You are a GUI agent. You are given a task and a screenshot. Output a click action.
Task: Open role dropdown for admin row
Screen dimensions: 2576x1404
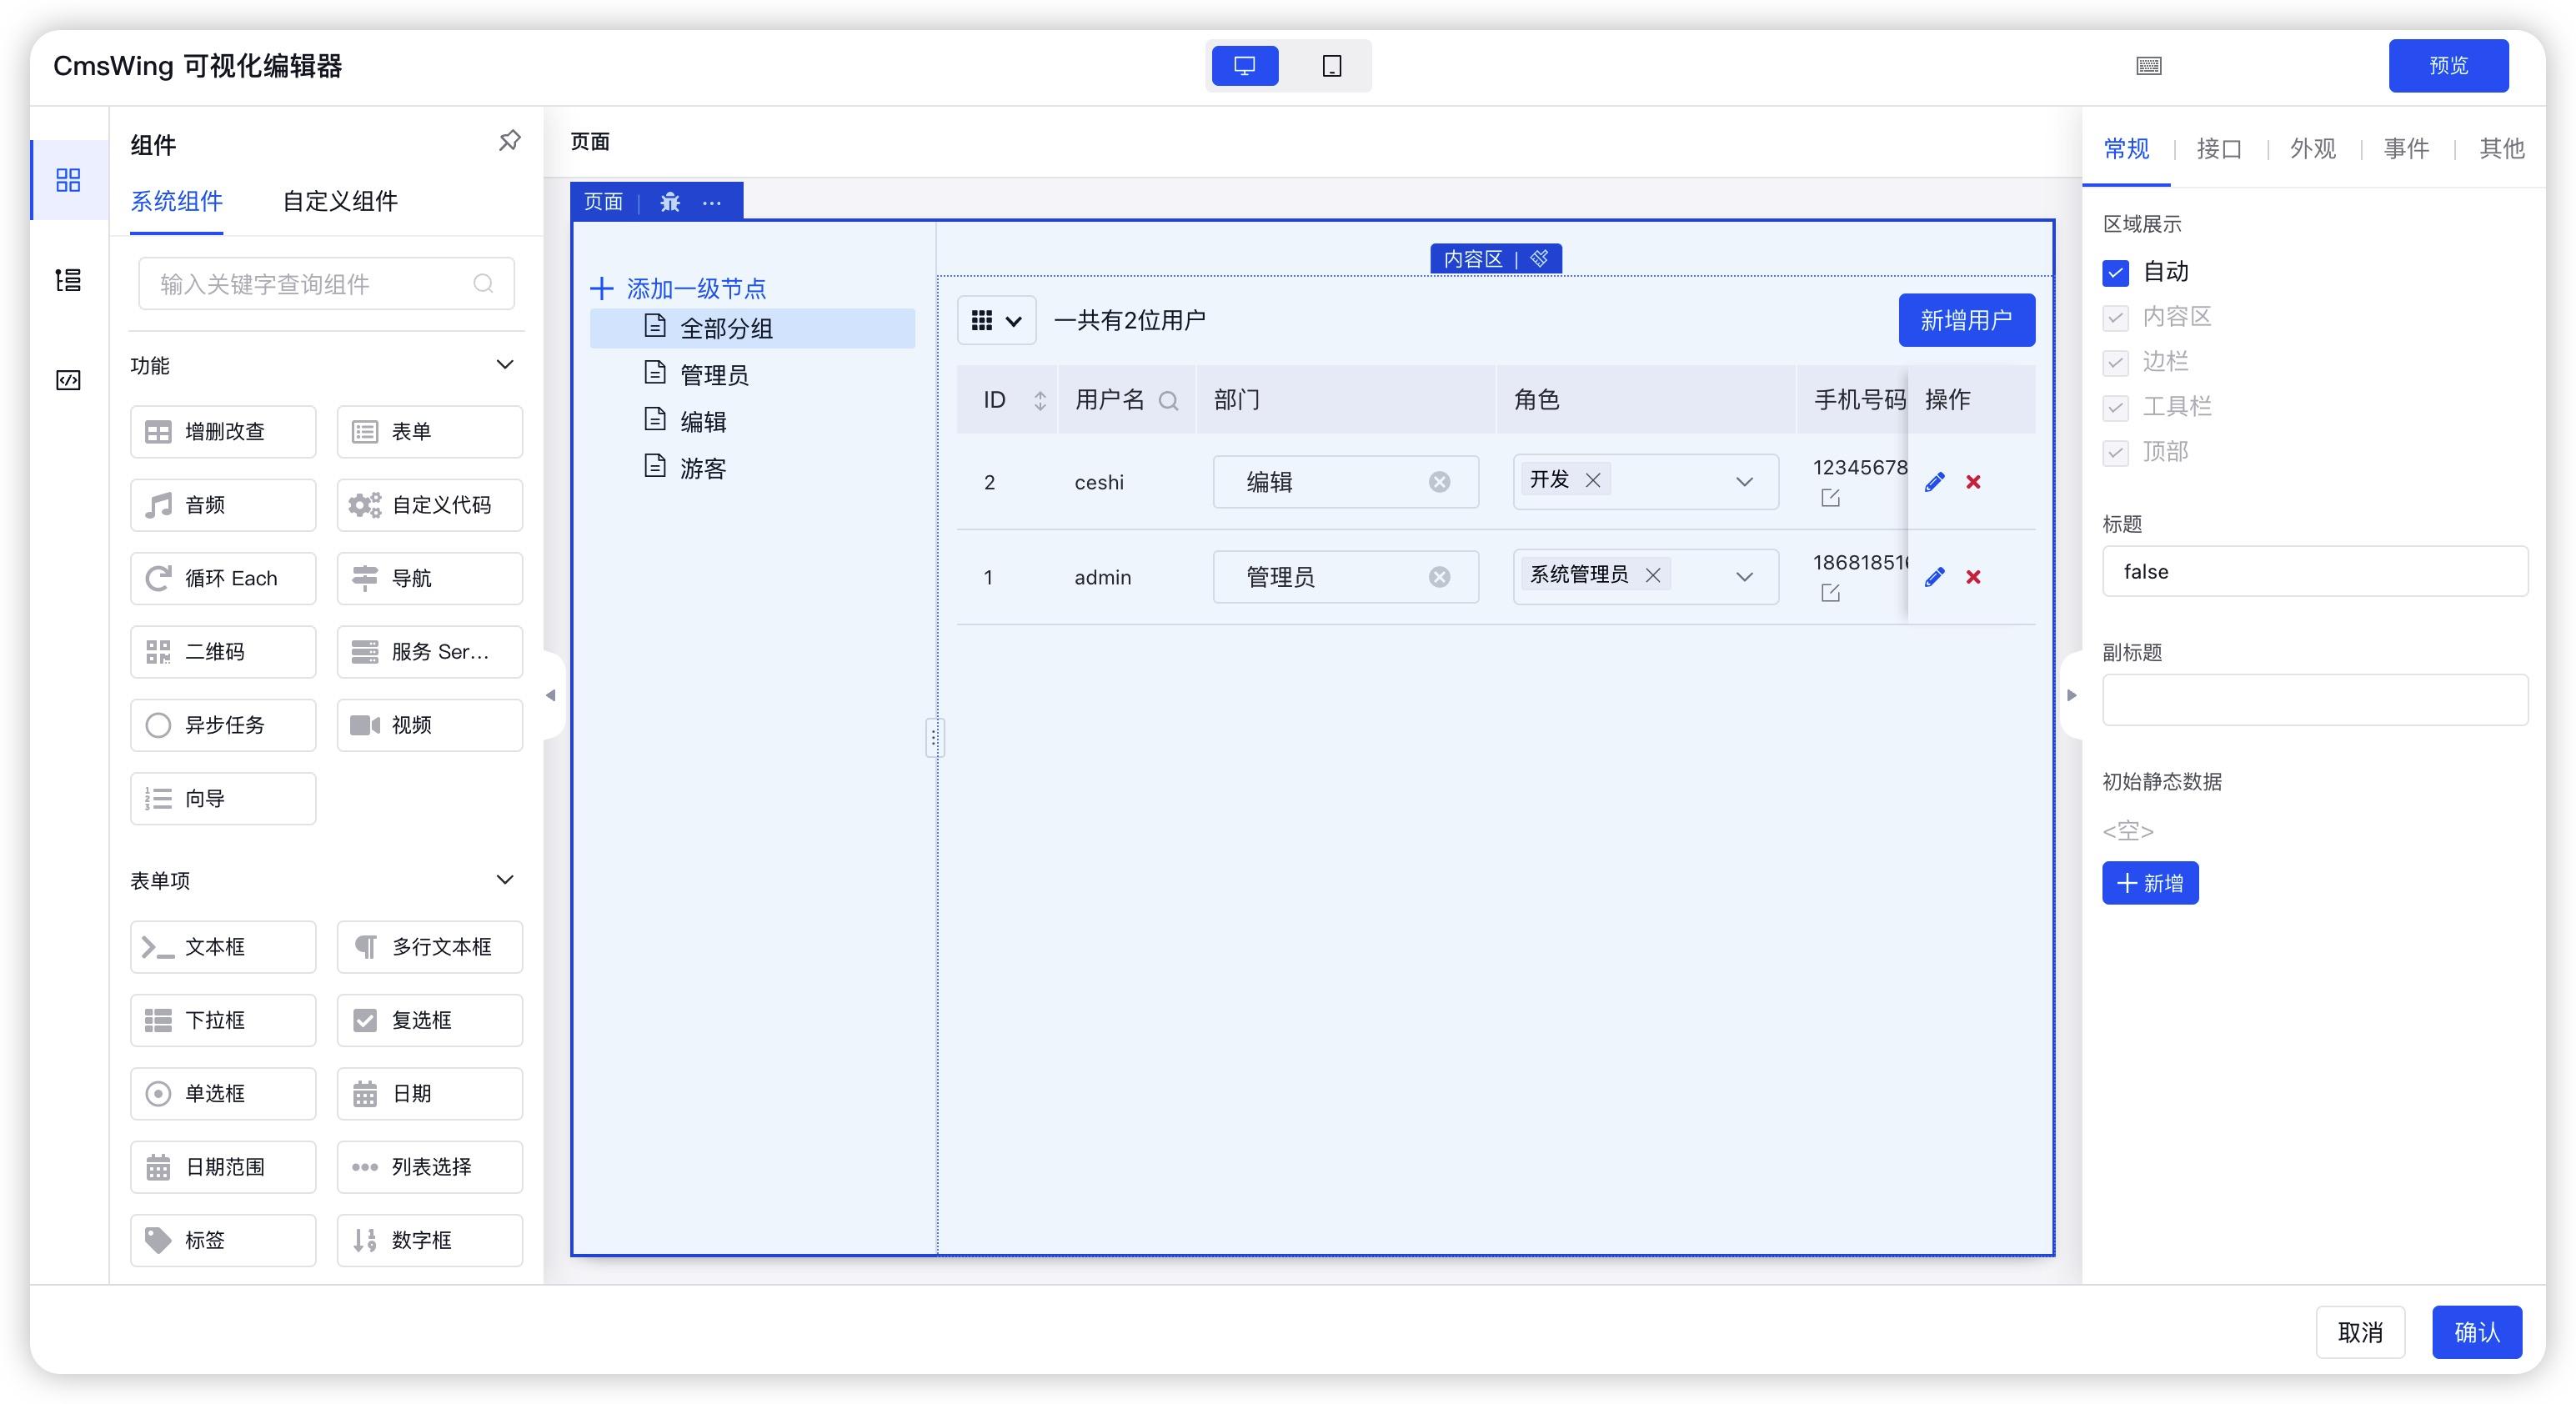[x=1744, y=577]
